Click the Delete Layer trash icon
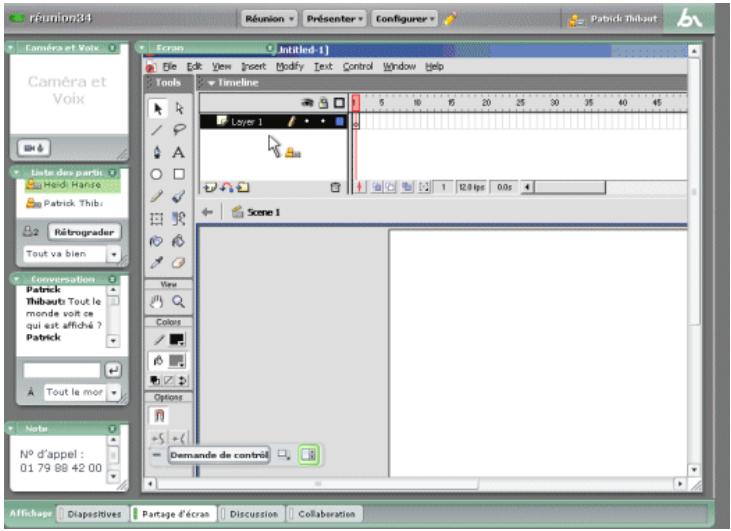 tap(335, 187)
